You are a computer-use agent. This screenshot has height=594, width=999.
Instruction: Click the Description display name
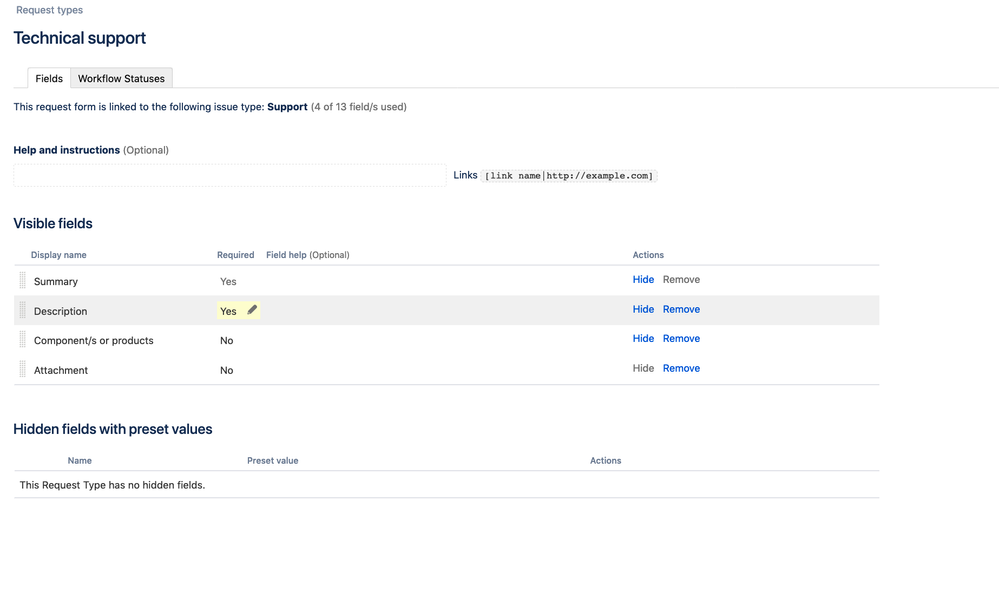[x=61, y=311]
